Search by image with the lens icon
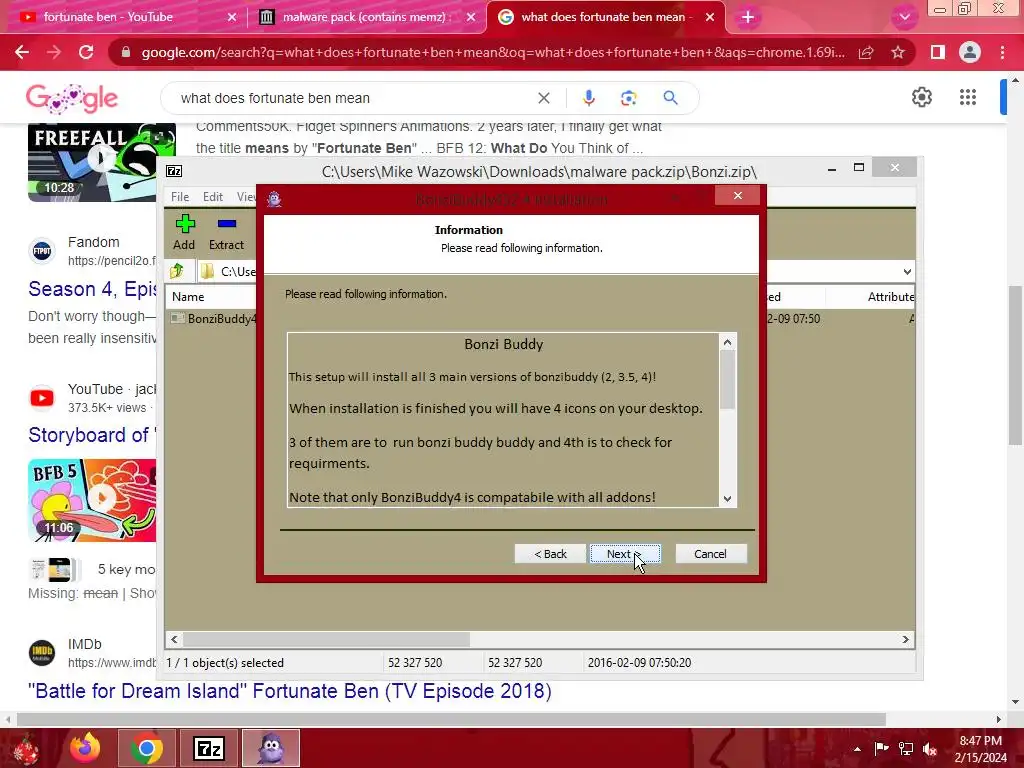 tap(628, 98)
